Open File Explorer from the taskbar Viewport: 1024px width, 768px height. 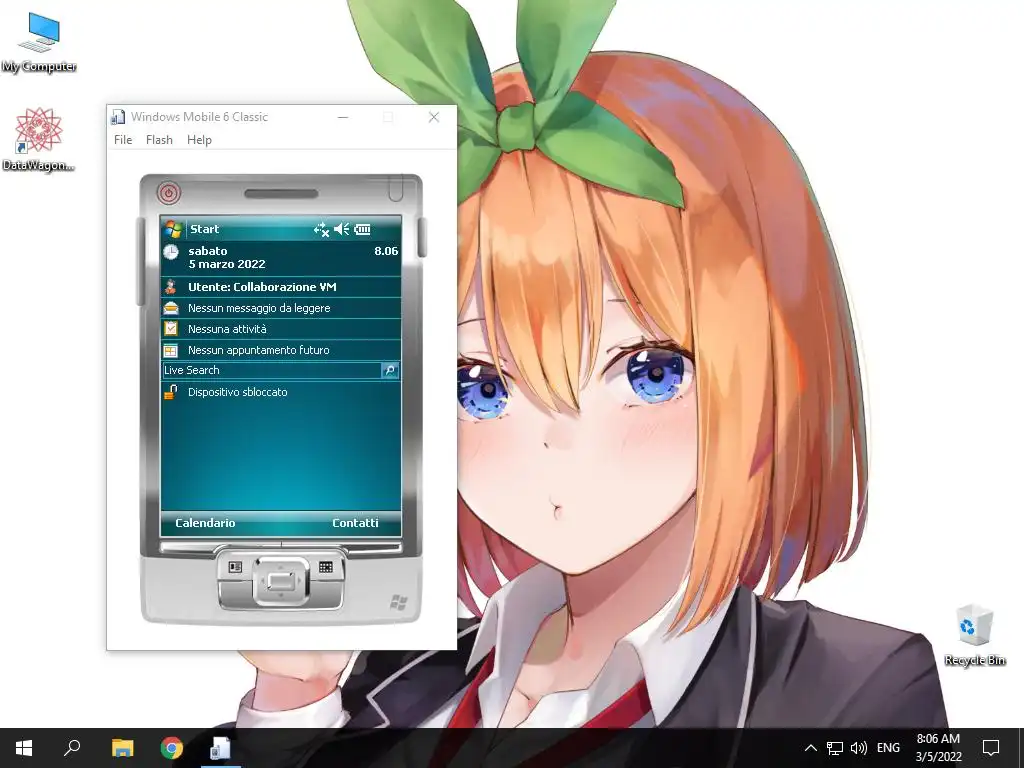pos(122,748)
